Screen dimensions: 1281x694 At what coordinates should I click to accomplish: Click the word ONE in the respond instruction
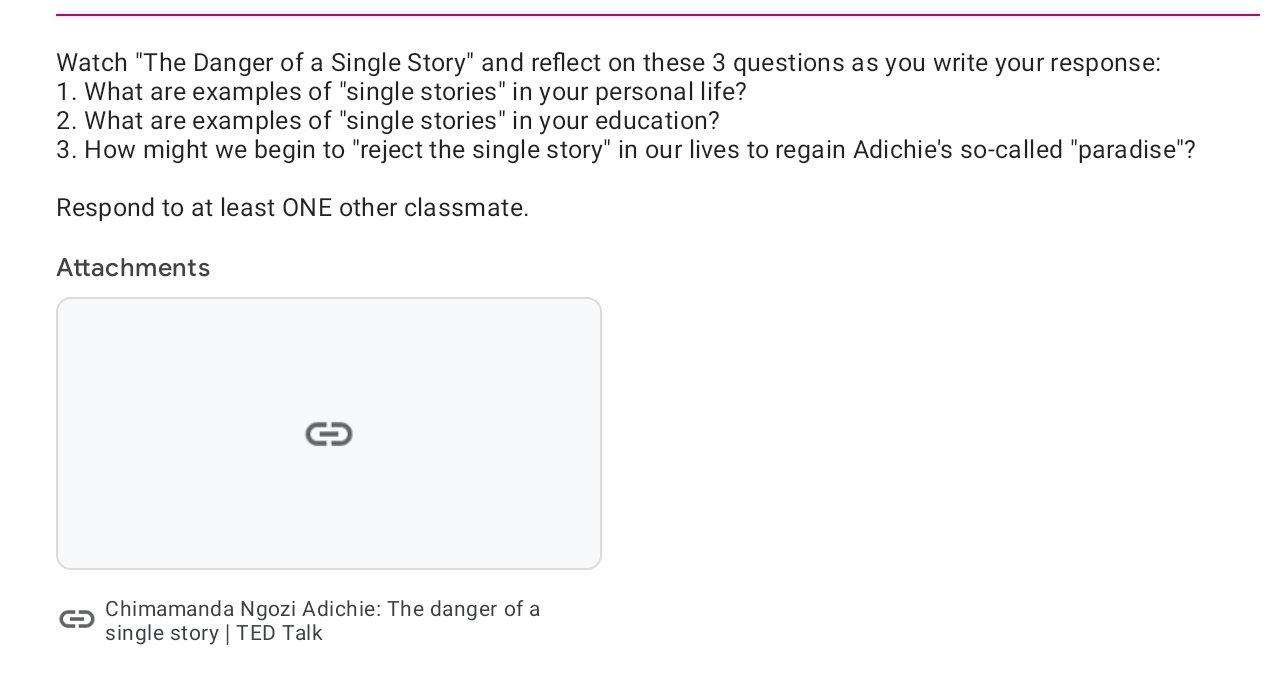307,208
